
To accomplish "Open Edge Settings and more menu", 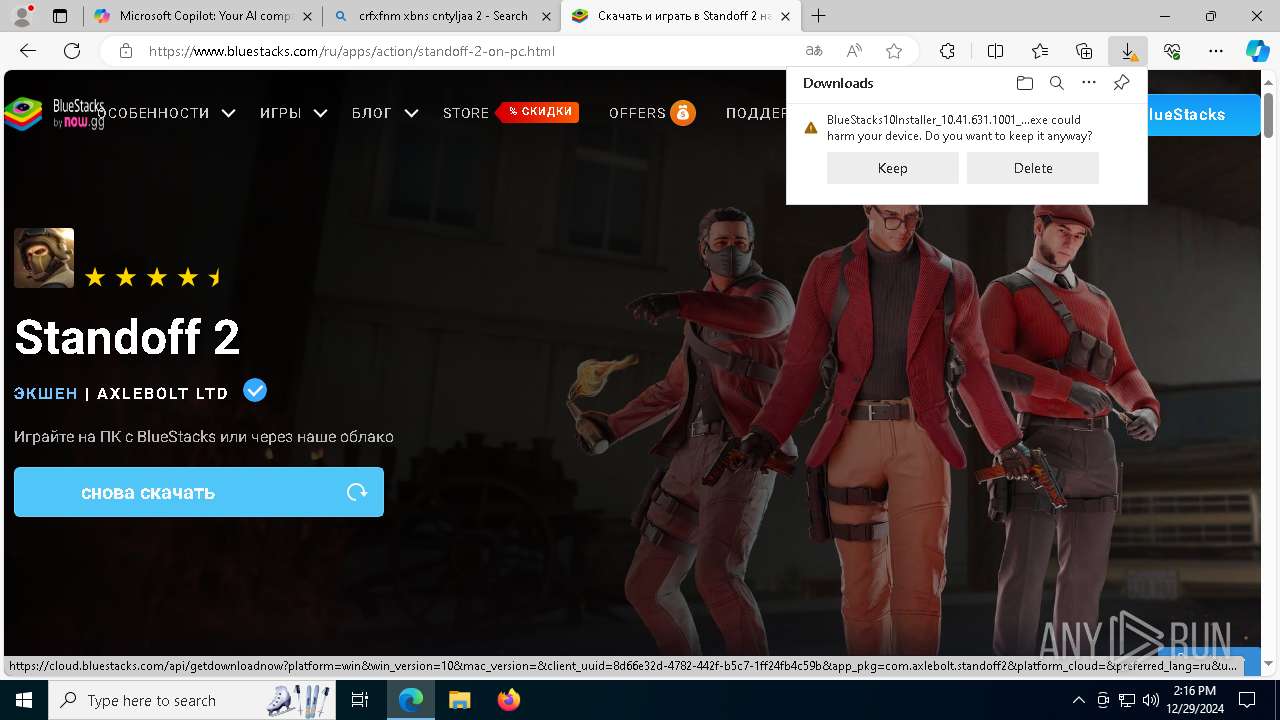I will [x=1216, y=51].
